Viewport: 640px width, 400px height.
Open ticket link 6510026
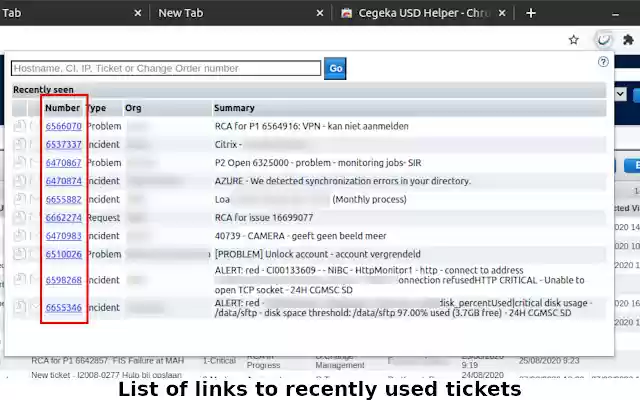click(64, 254)
